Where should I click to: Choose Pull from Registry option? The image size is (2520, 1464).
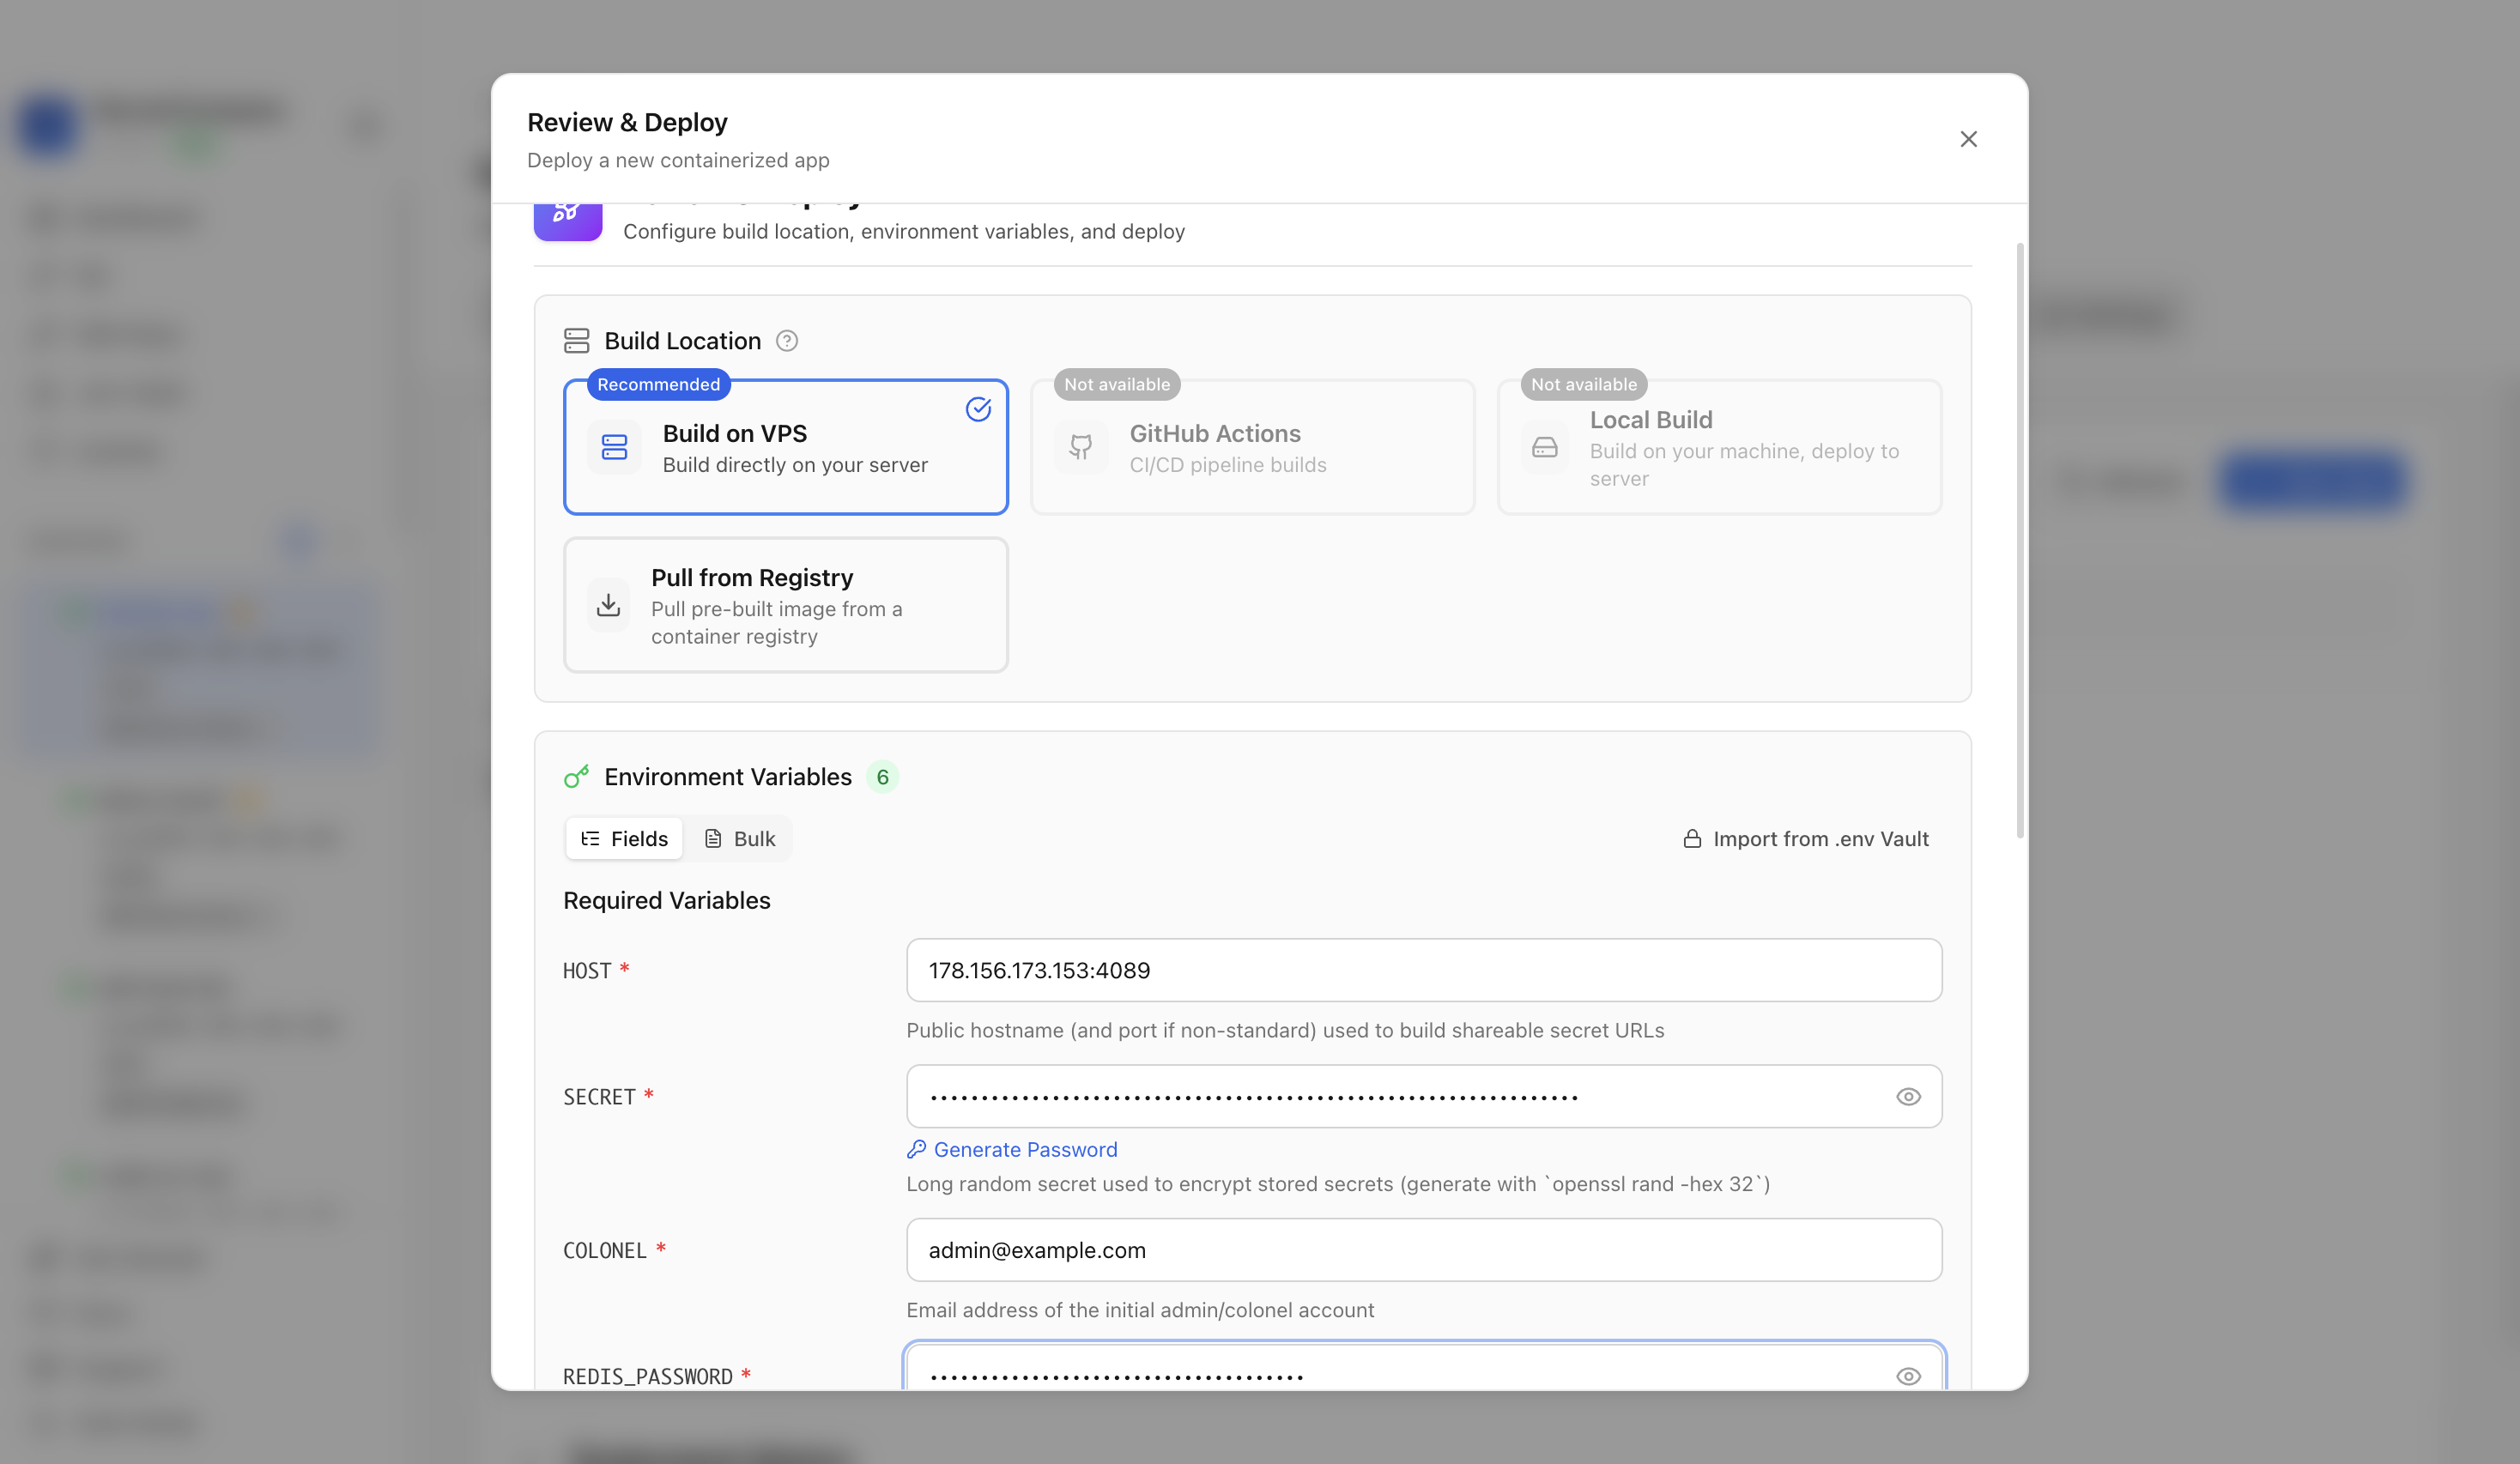(786, 605)
